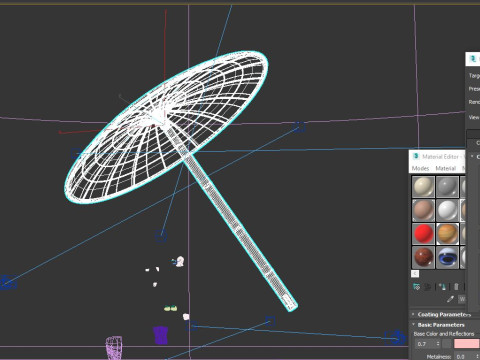Select the tan skin-tone material sample slot
The height and width of the screenshot is (360, 480).
[423, 210]
